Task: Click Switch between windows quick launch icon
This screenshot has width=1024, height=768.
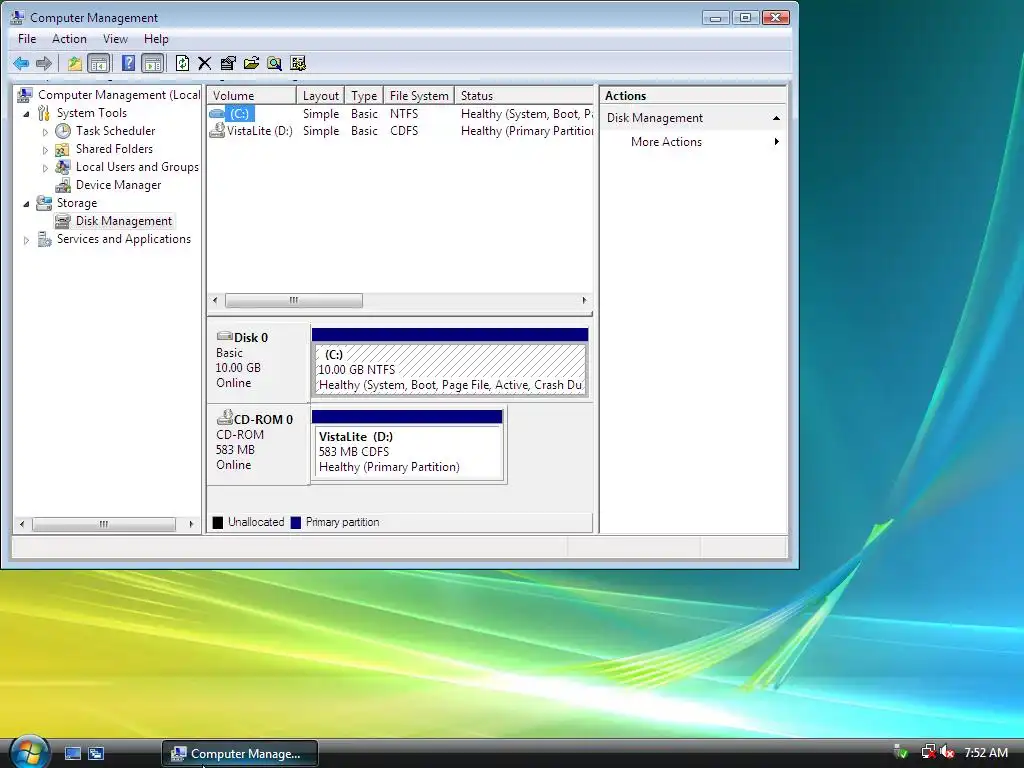Action: tap(96, 754)
